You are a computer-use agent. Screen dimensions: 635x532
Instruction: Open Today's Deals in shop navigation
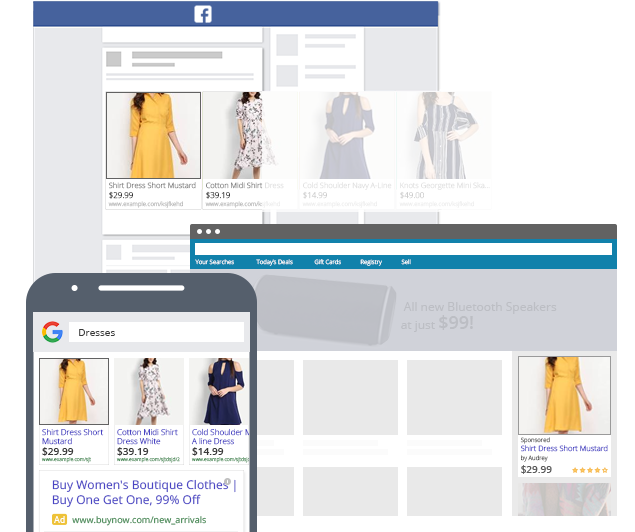[274, 262]
